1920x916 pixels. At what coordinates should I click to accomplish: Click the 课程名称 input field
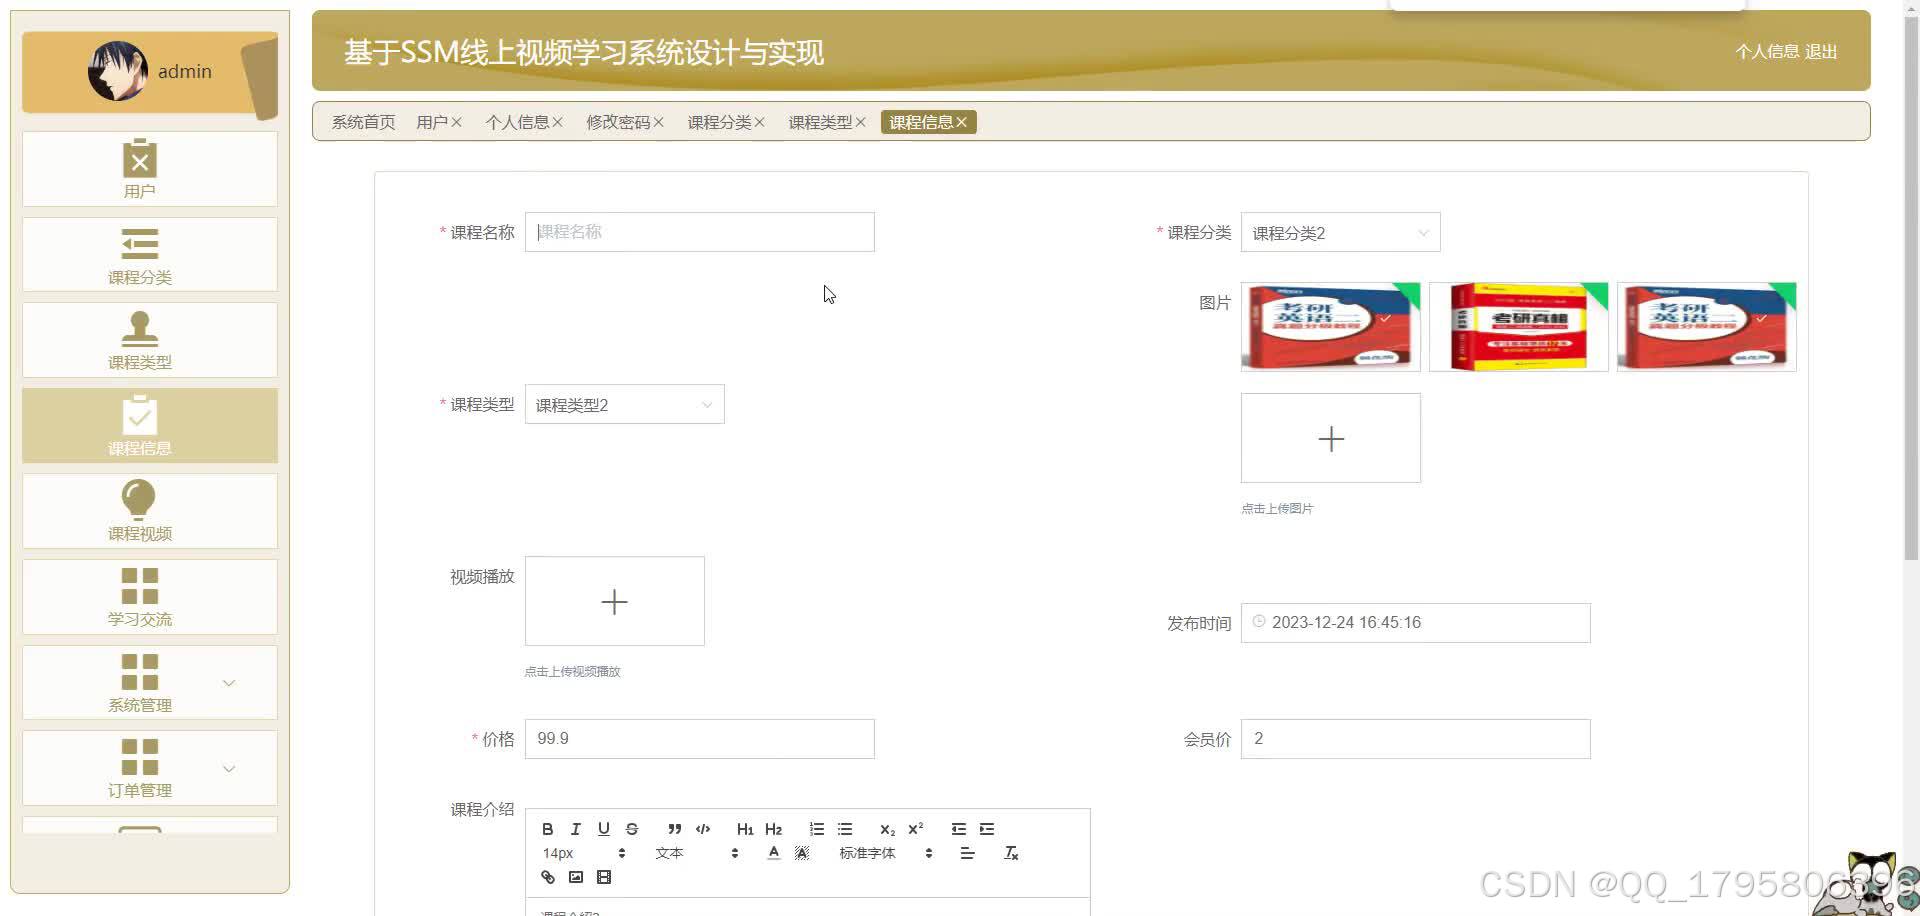pos(699,231)
